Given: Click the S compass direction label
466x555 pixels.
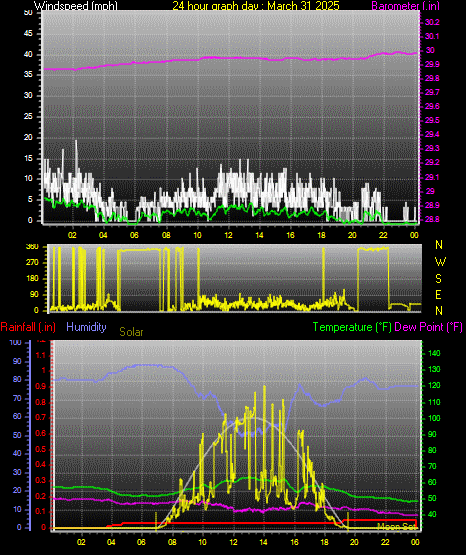Looking at the screenshot, I should 438,279.
